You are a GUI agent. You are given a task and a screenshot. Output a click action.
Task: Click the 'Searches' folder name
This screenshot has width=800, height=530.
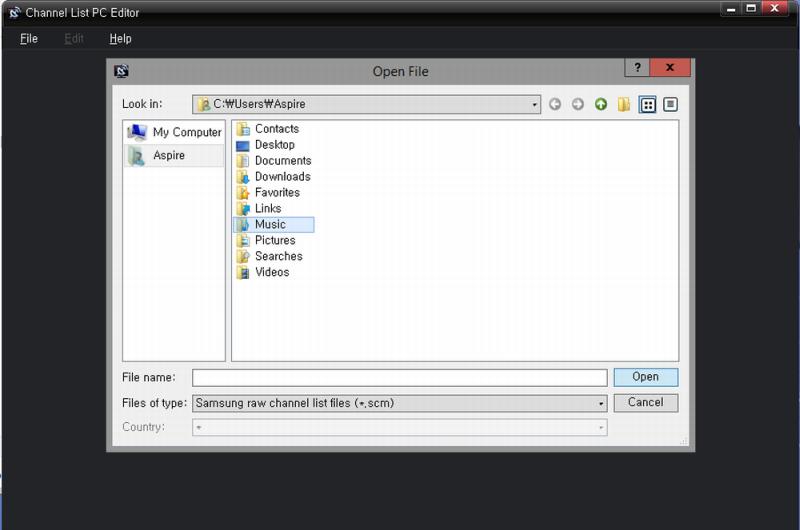click(x=279, y=256)
